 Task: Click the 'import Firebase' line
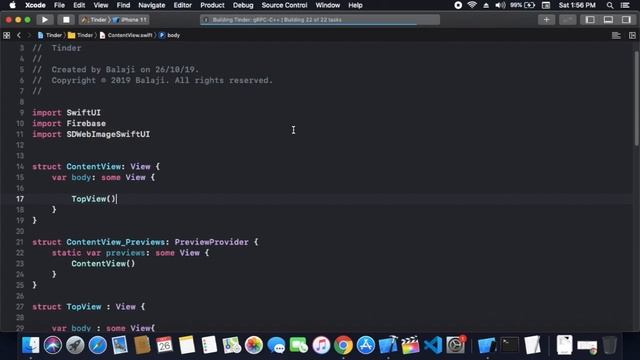pos(69,123)
